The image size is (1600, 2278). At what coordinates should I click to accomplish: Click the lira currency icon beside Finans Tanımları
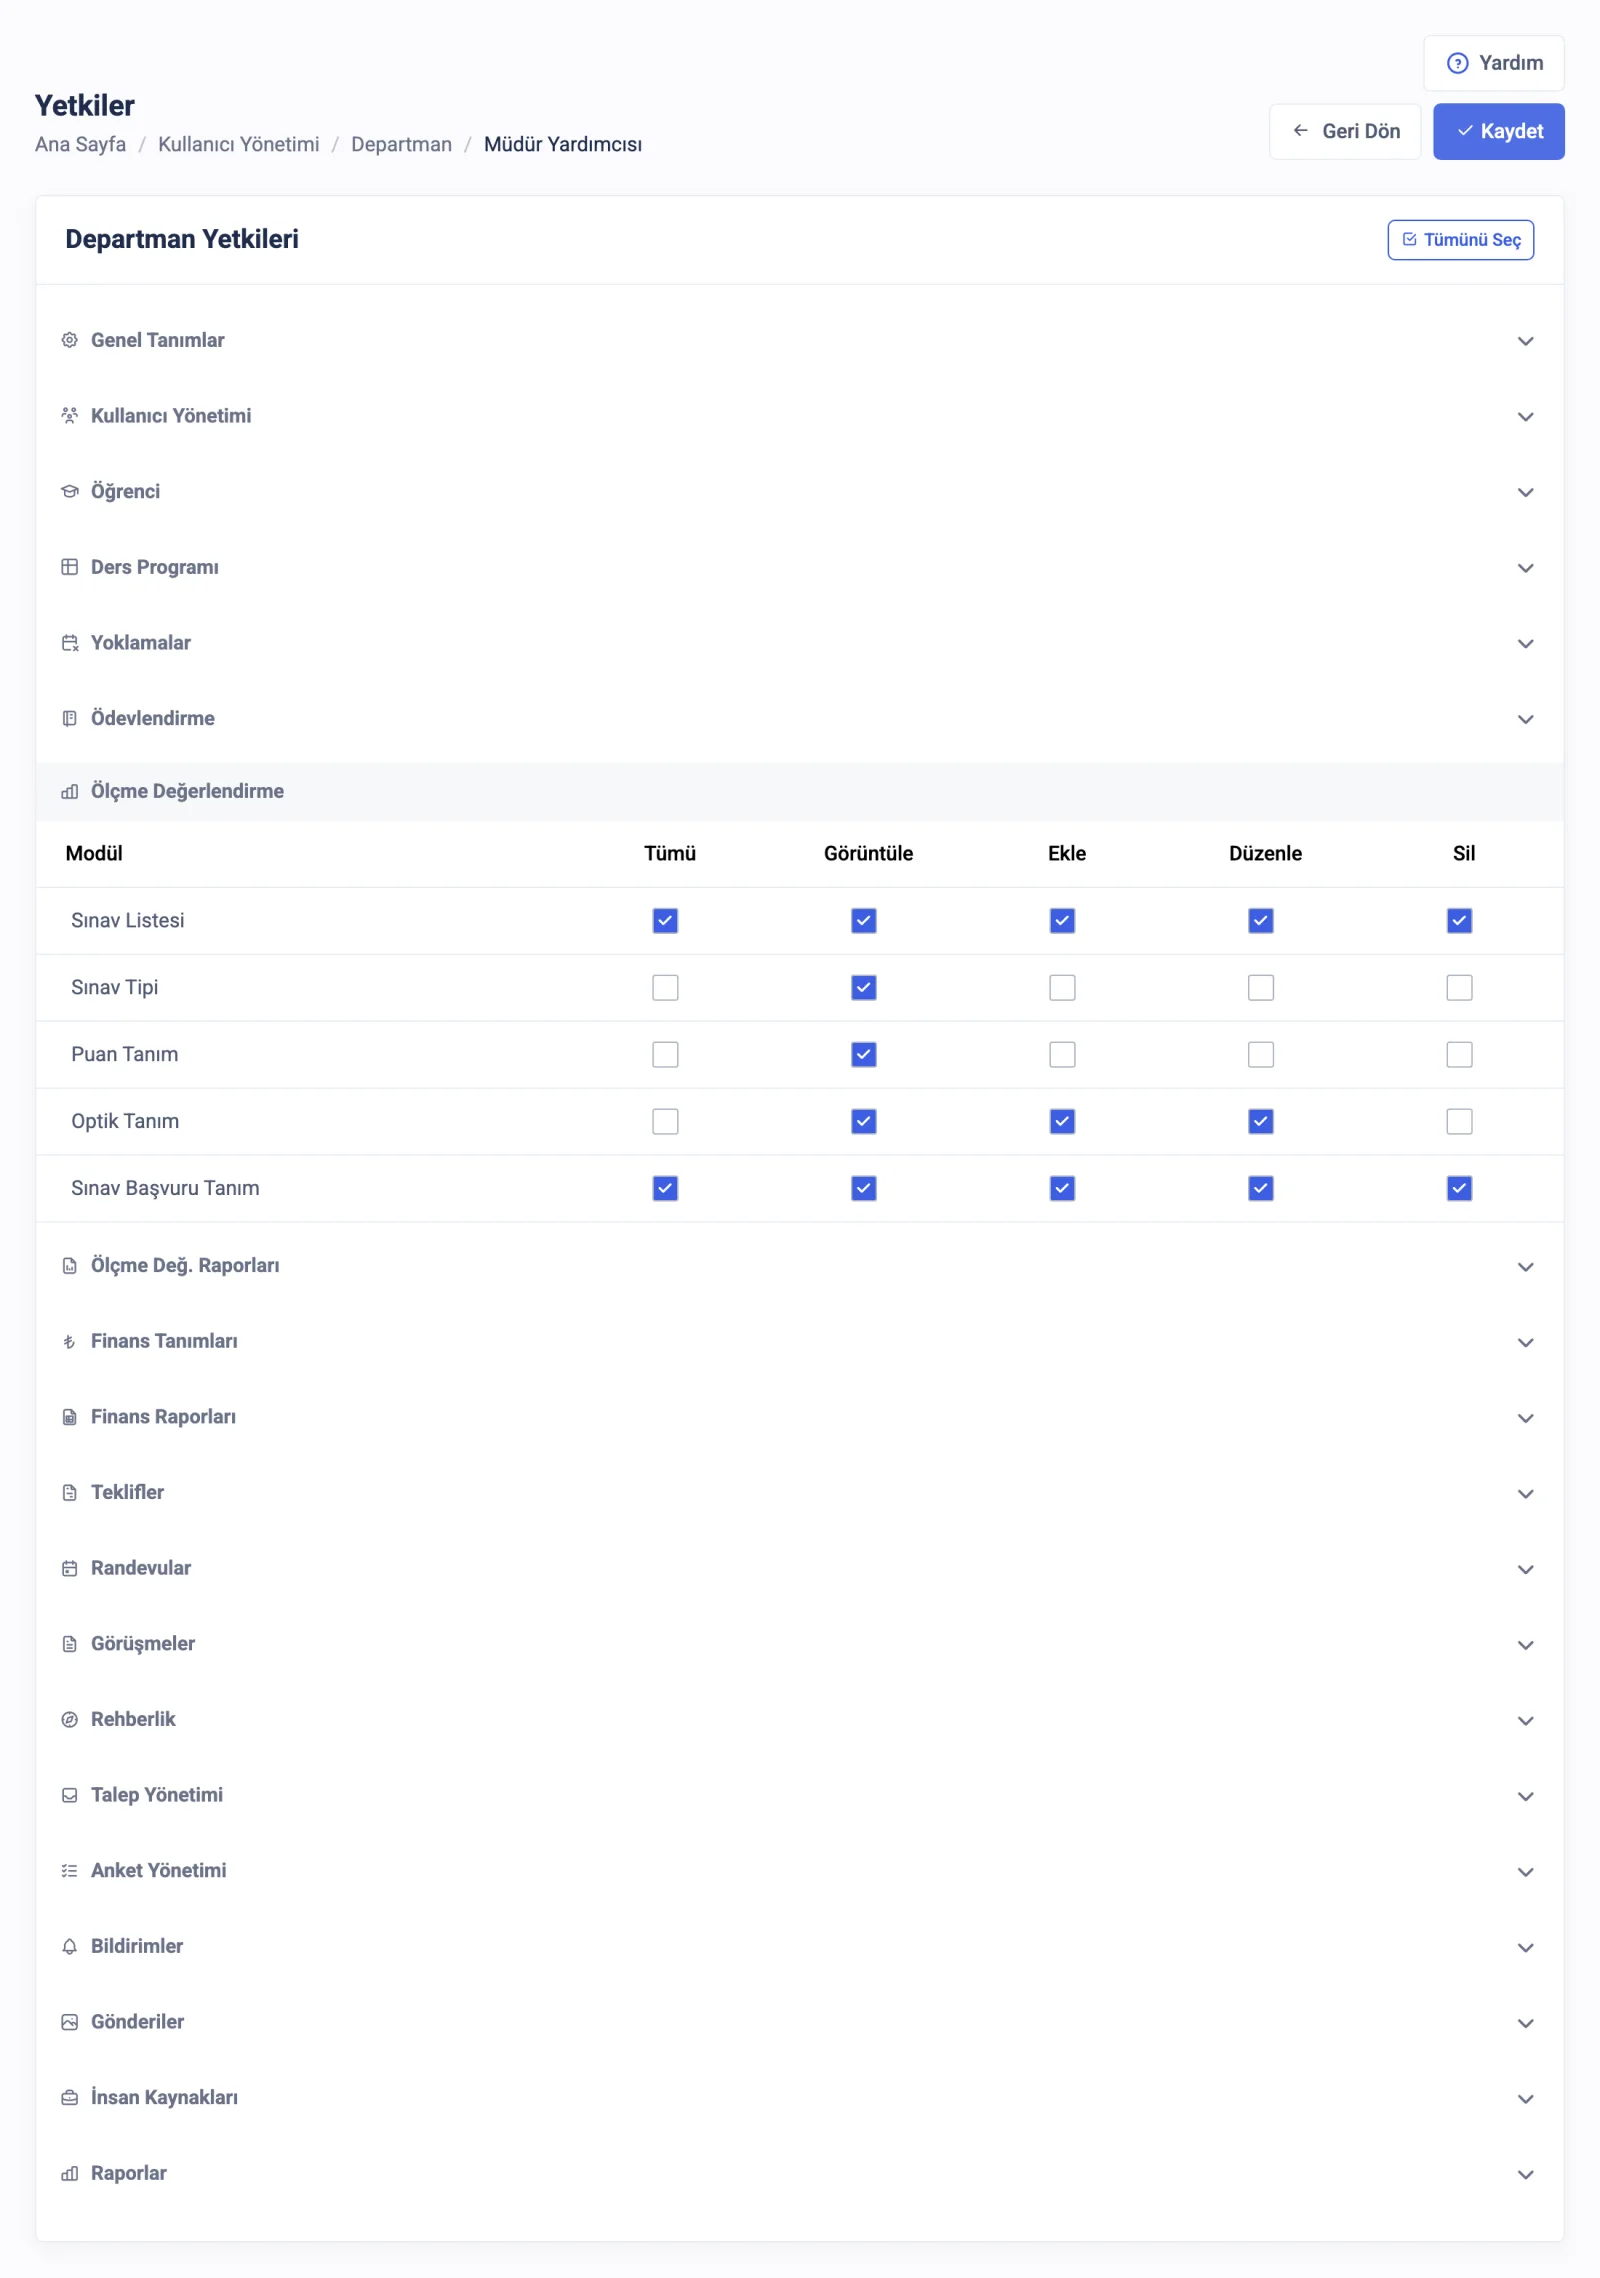tap(69, 1342)
